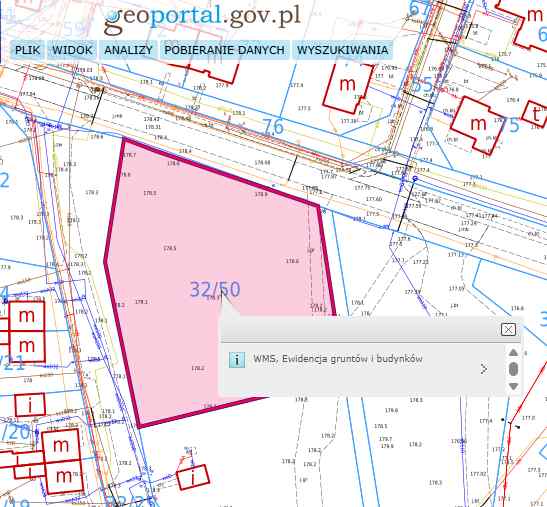Close the info popup window
This screenshot has width=547, height=507.
[x=508, y=329]
